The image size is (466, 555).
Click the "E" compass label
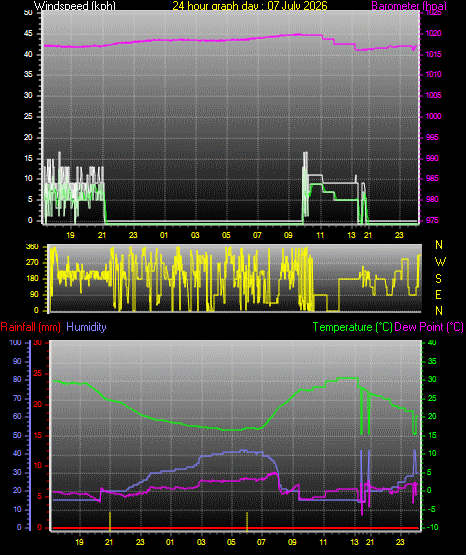pyautogui.click(x=438, y=294)
